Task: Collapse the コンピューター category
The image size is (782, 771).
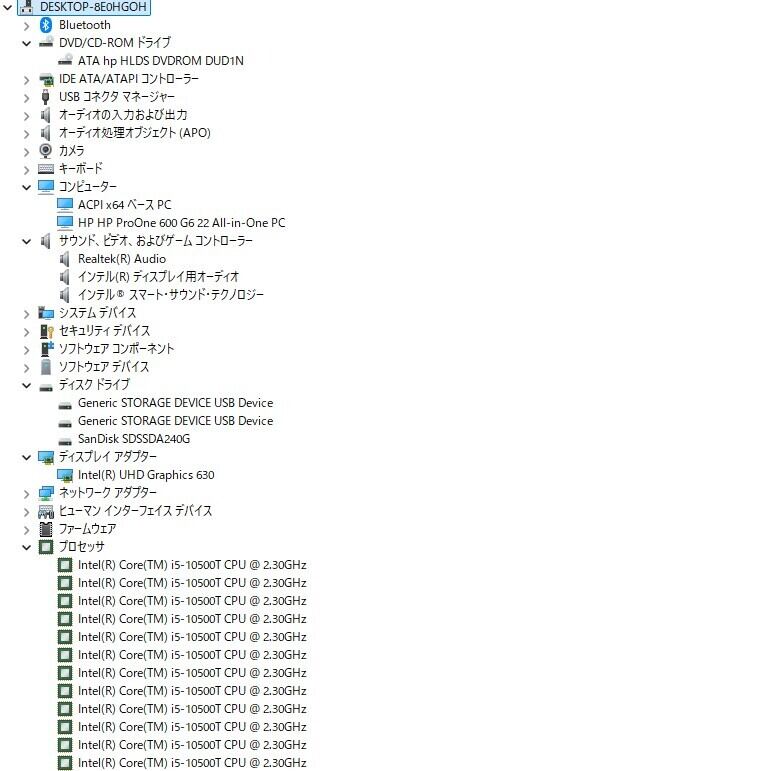Action: (26, 188)
